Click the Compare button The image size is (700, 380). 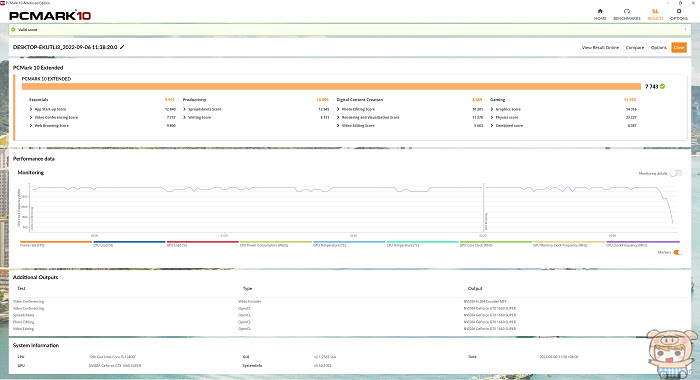click(x=634, y=47)
